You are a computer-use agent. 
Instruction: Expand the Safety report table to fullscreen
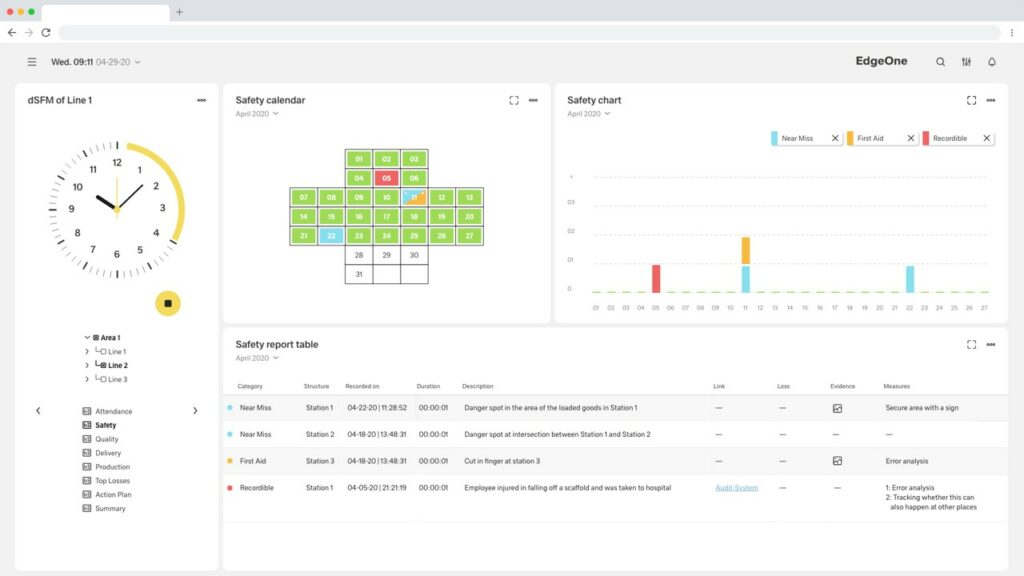coord(971,344)
